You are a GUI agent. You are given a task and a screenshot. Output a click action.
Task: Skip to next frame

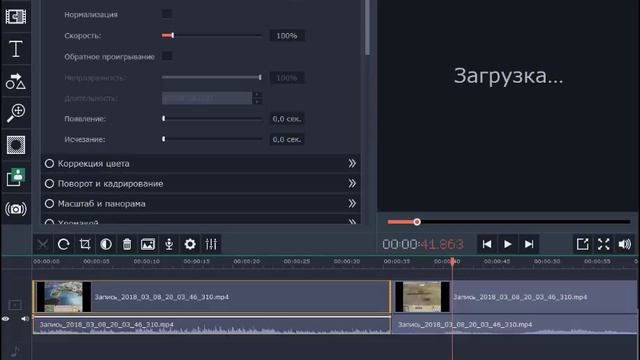point(529,244)
